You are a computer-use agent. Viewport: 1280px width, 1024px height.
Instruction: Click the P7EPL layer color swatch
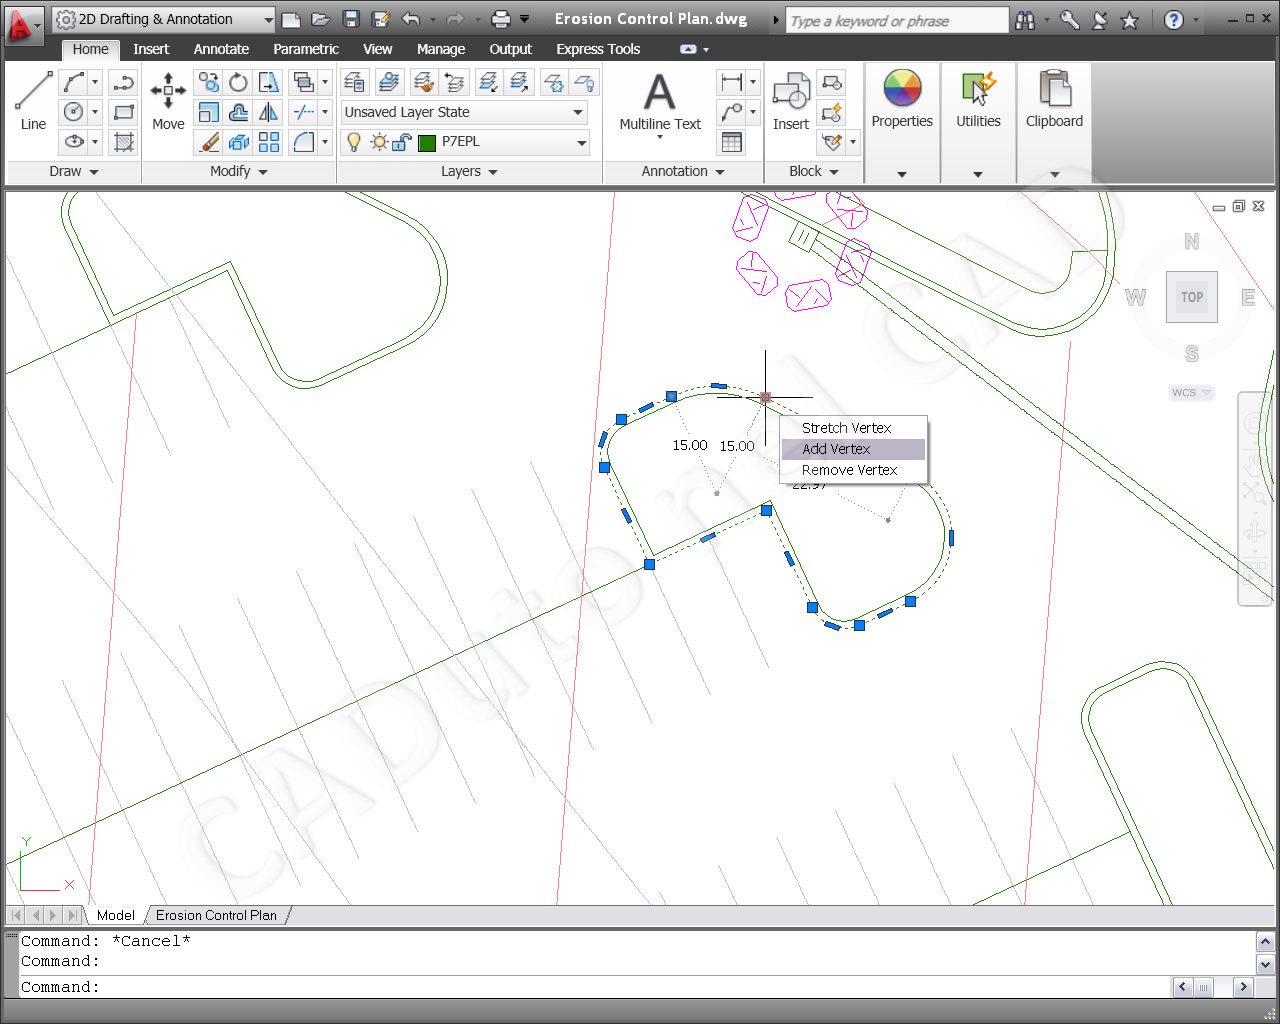[x=427, y=143]
